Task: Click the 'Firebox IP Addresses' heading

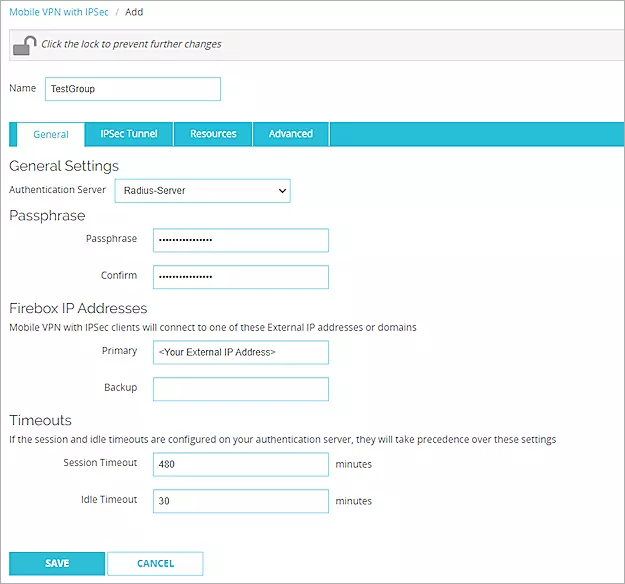Action: [x=78, y=308]
